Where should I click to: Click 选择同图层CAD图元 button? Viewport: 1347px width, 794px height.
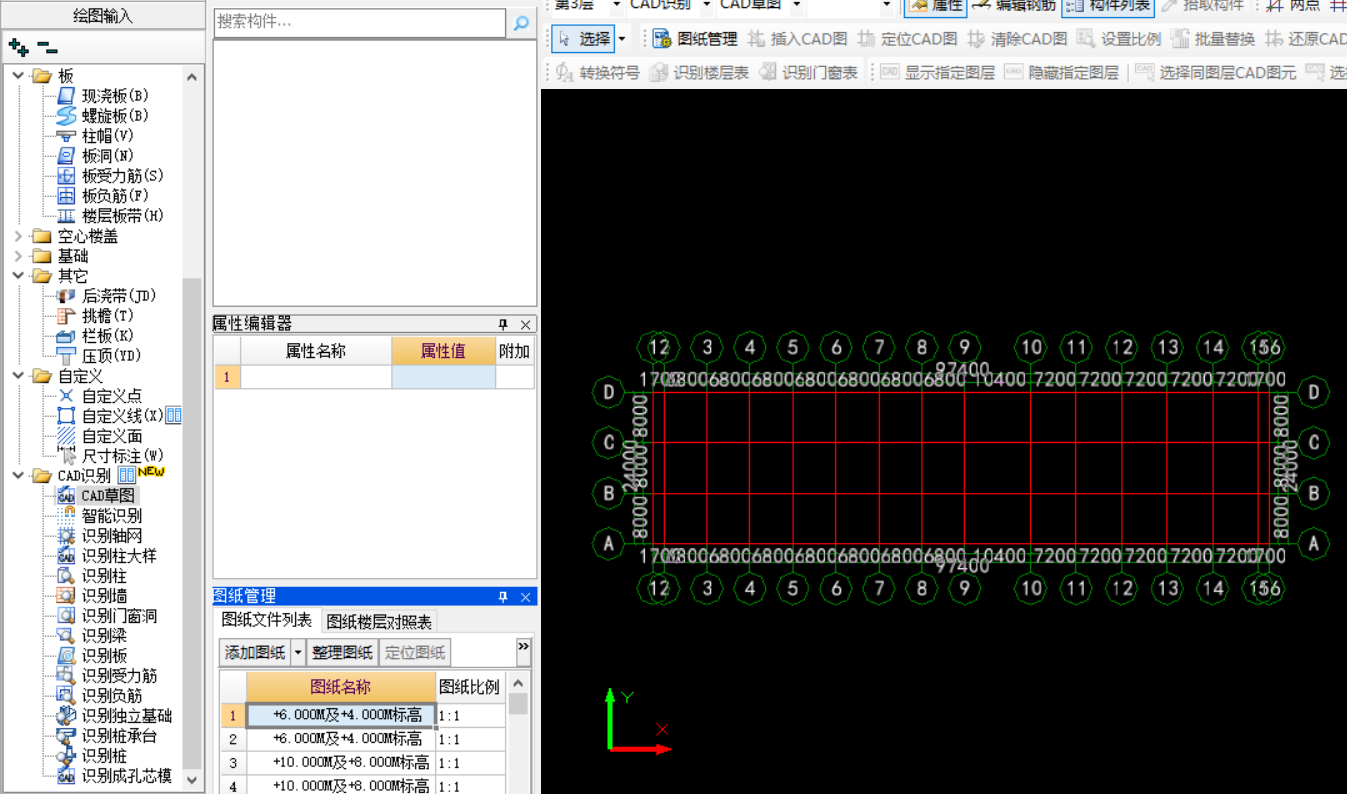click(x=1215, y=72)
